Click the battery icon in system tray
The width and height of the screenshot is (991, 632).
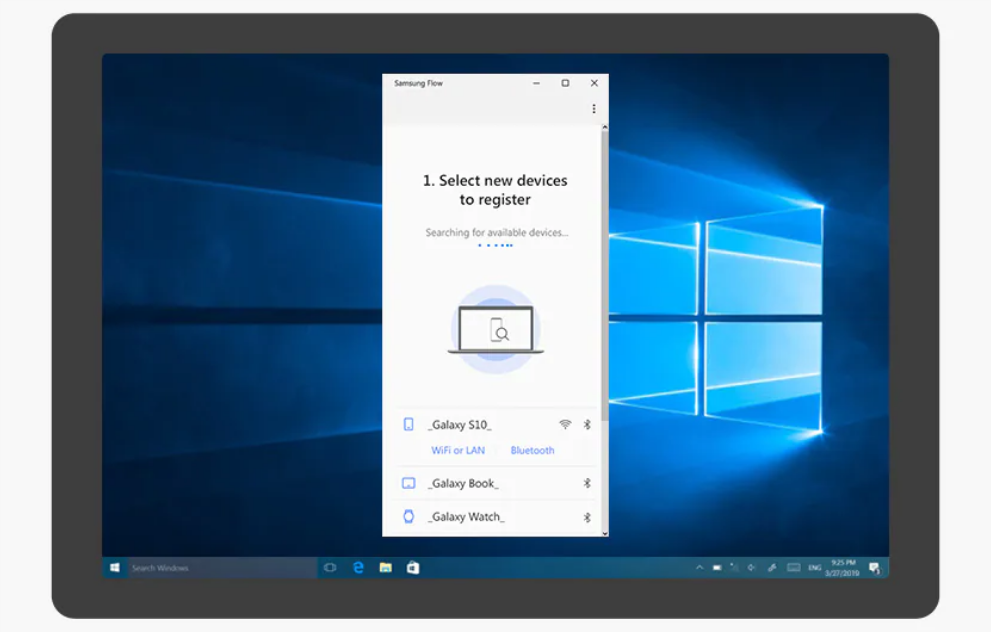pos(717,568)
